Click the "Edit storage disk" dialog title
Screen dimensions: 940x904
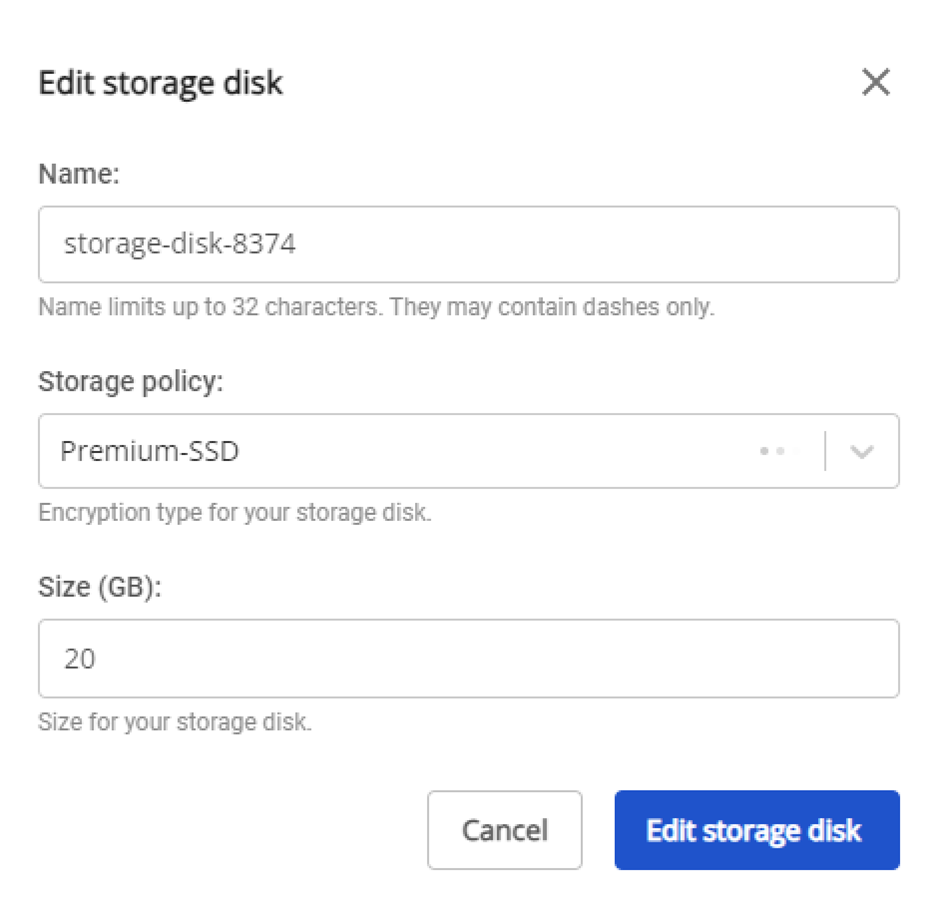pos(160,82)
